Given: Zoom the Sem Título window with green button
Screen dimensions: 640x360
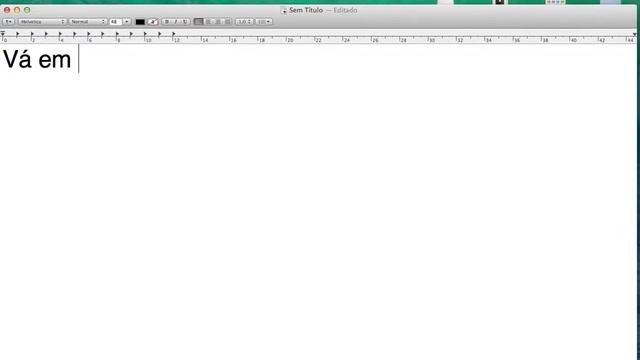Looking at the screenshot, I should pos(27,10).
